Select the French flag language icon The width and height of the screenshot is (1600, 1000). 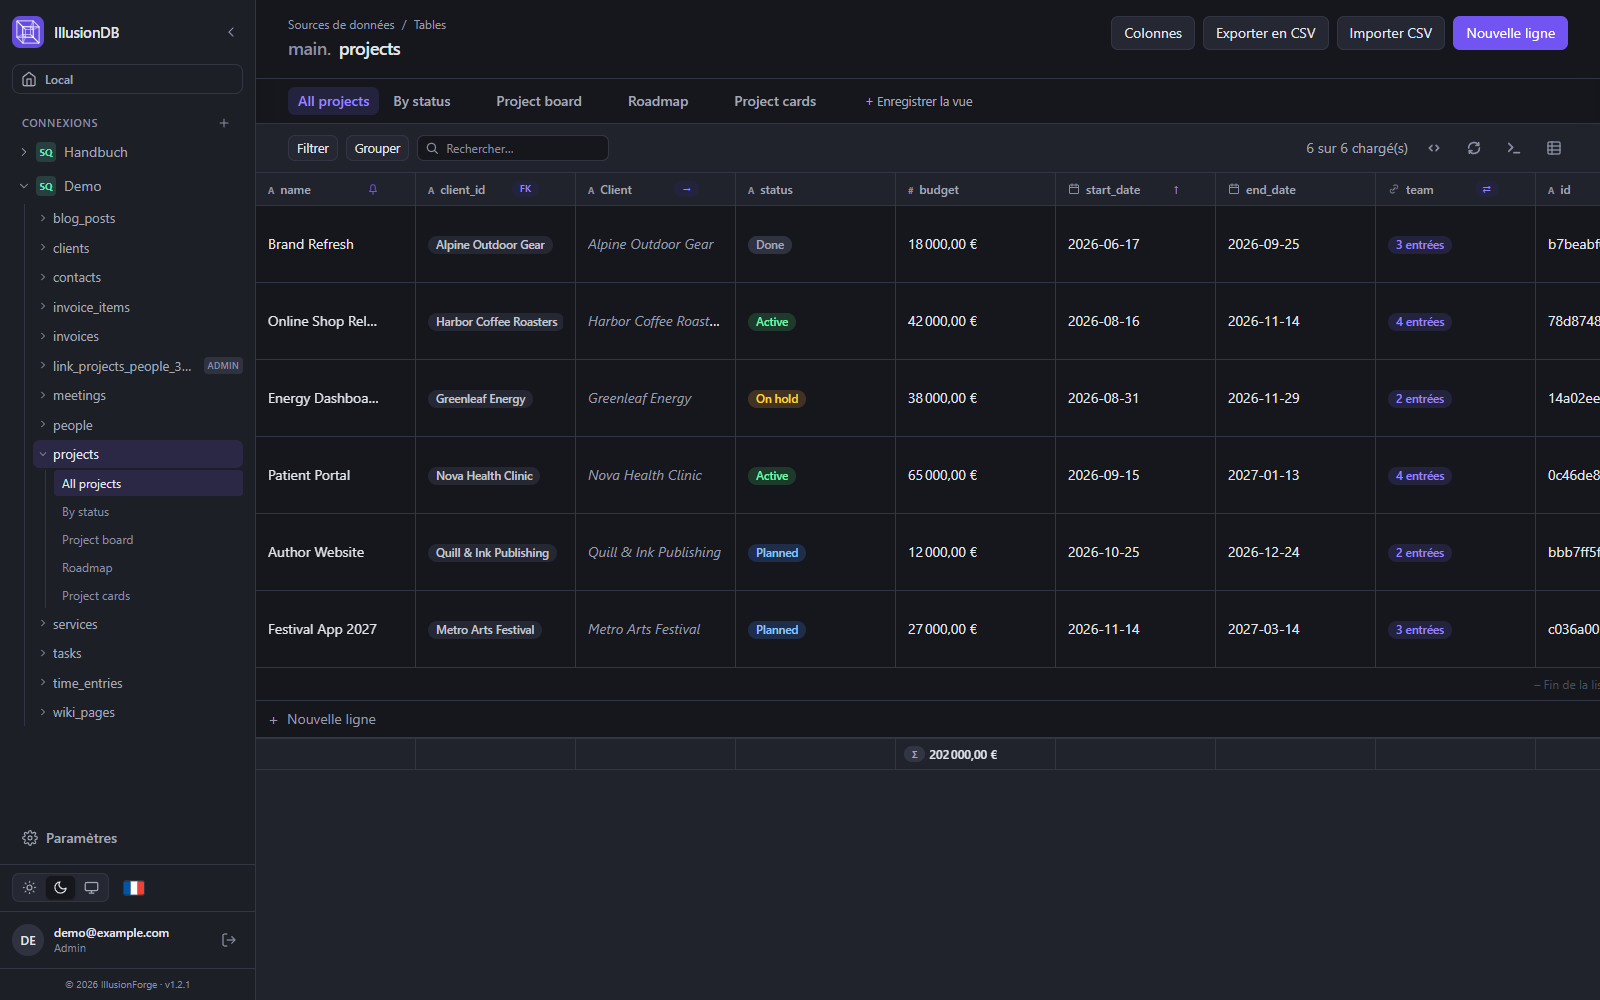click(134, 888)
